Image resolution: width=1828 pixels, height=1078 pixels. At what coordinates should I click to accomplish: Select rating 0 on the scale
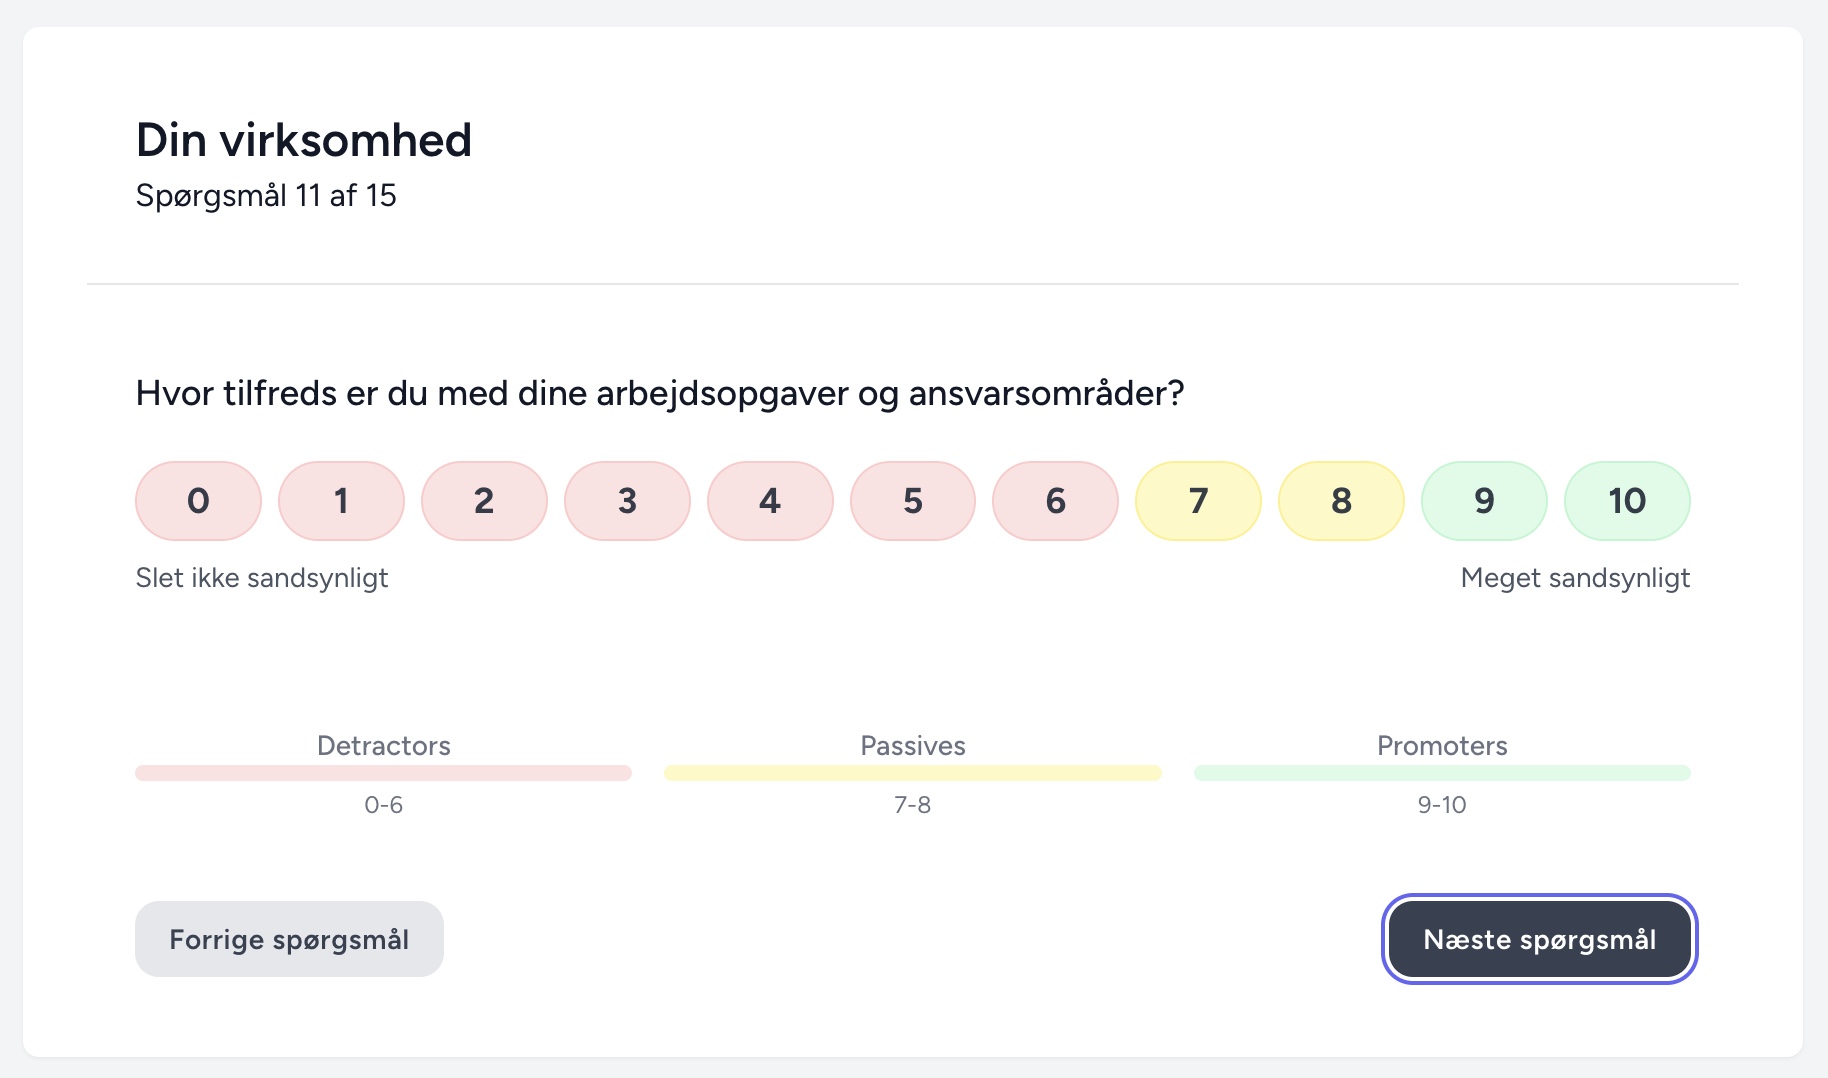[x=198, y=501]
